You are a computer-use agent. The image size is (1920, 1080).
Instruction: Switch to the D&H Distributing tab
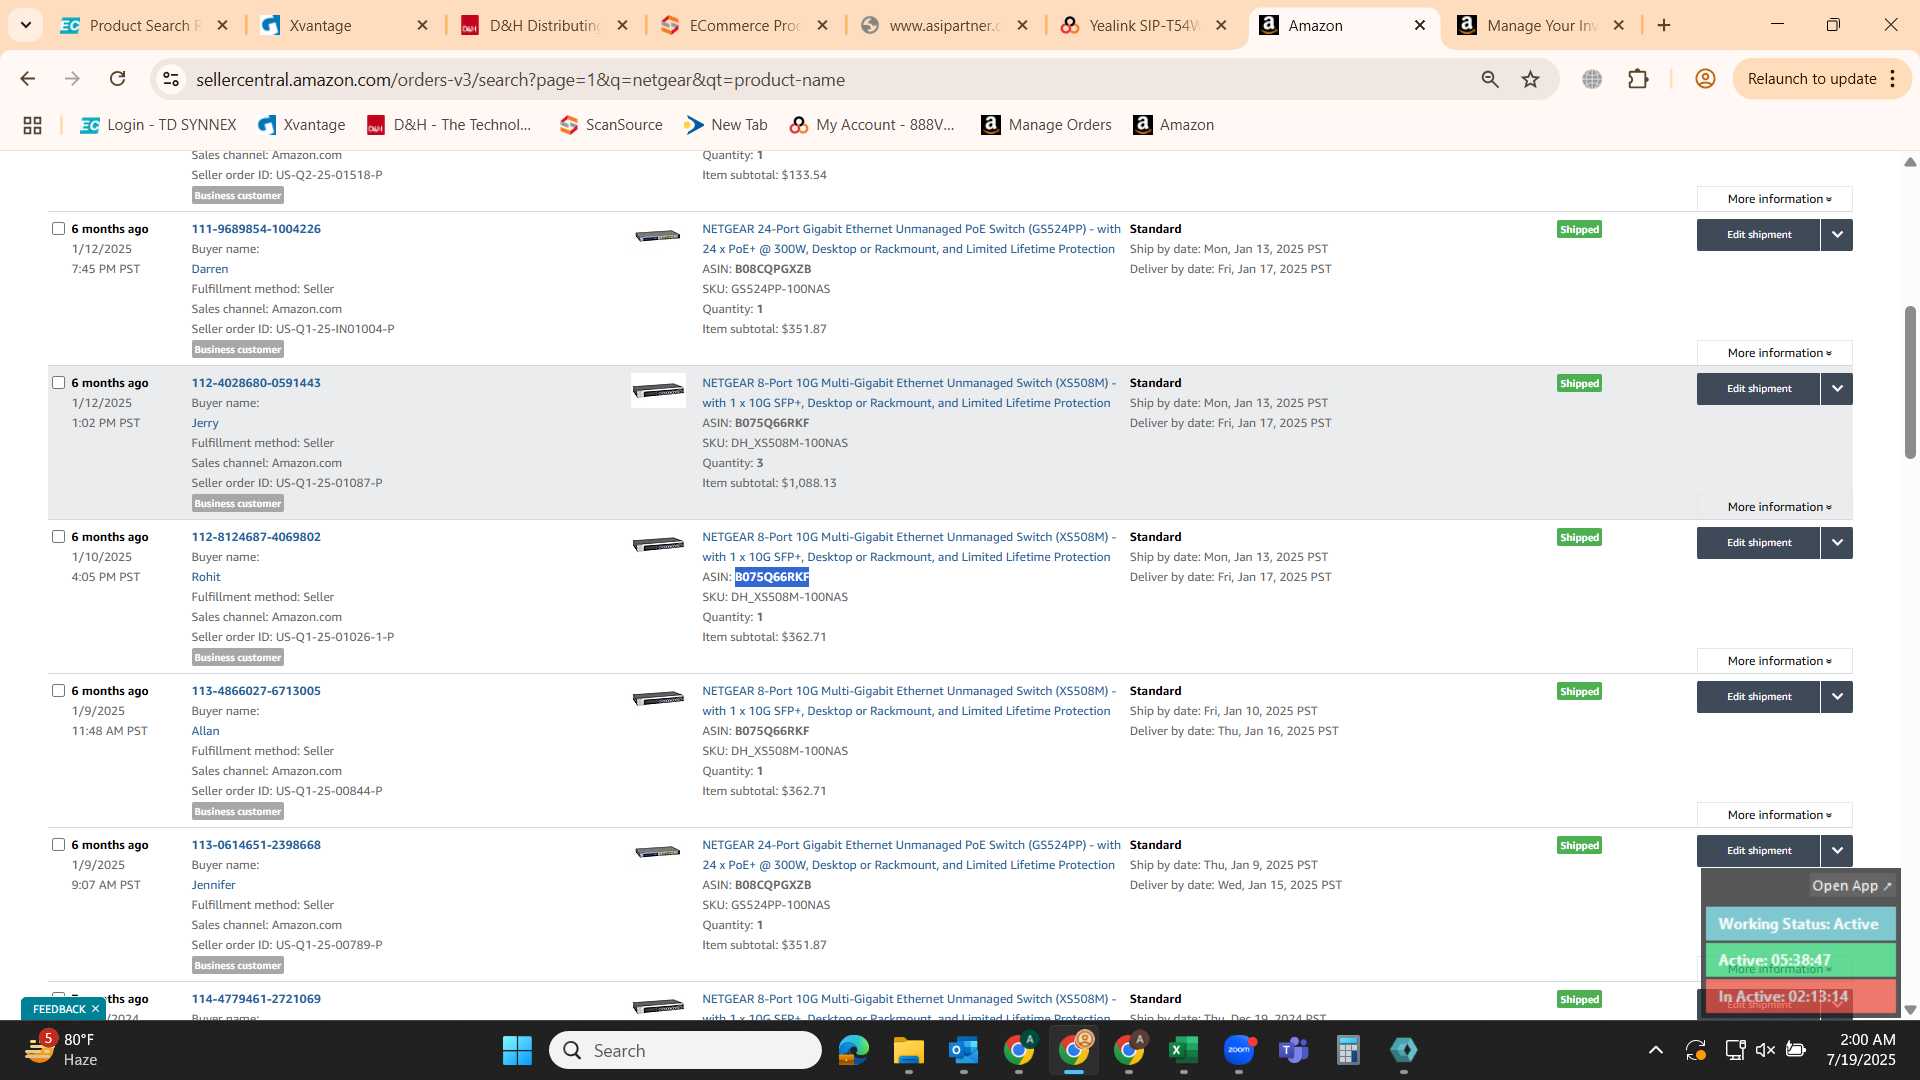coord(543,25)
